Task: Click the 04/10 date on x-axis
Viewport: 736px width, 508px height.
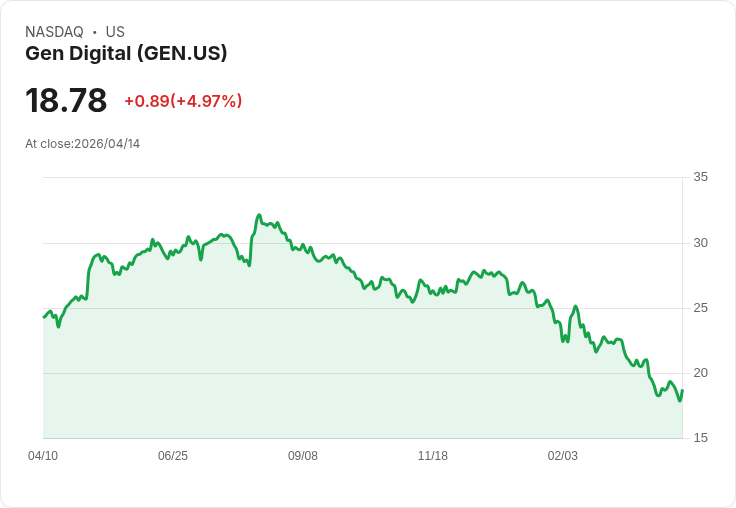Action: pyautogui.click(x=43, y=456)
